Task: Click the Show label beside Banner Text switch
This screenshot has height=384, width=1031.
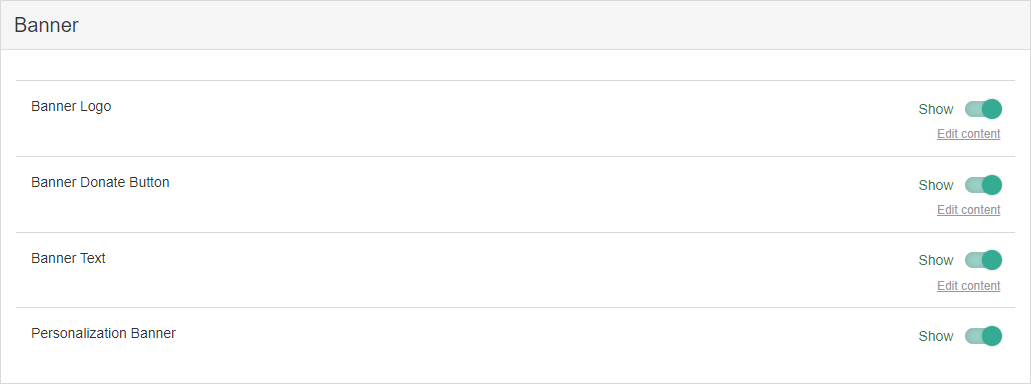Action: (936, 260)
